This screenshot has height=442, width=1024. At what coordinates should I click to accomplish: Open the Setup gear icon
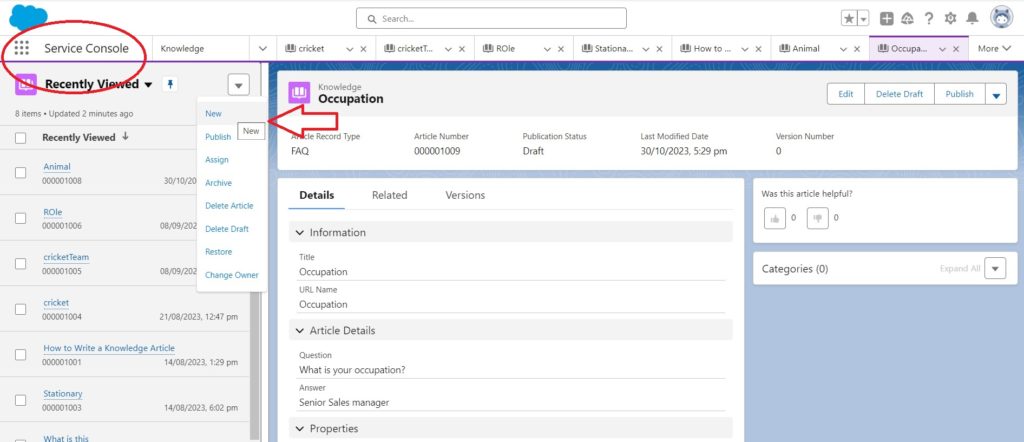[x=950, y=18]
